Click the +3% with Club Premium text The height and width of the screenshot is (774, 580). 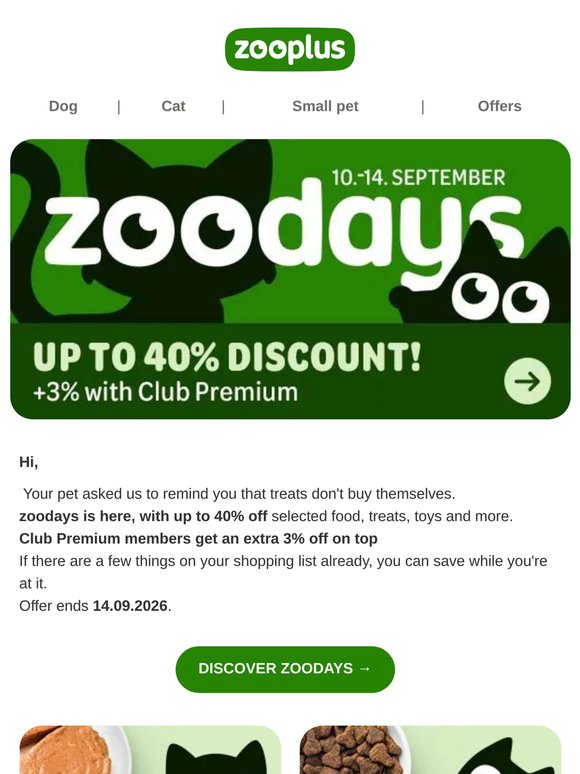point(165,392)
